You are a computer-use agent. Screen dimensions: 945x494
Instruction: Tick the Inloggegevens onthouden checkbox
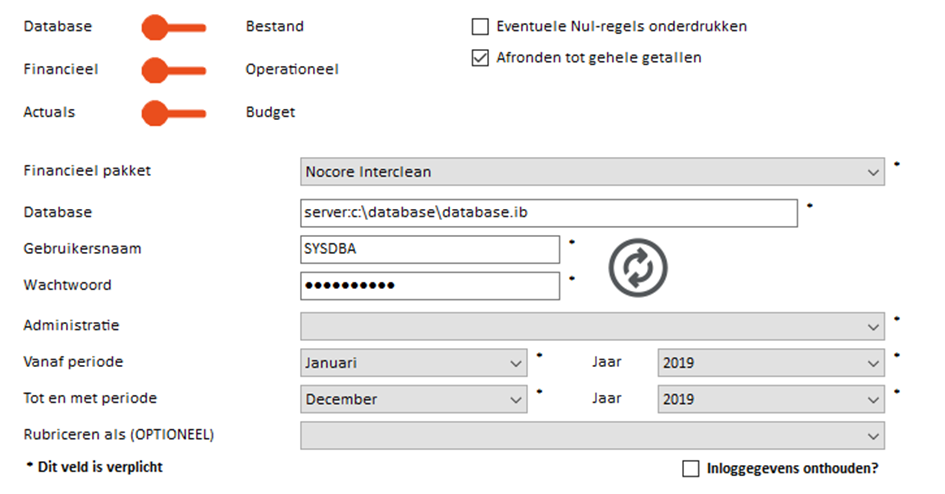pyautogui.click(x=691, y=468)
